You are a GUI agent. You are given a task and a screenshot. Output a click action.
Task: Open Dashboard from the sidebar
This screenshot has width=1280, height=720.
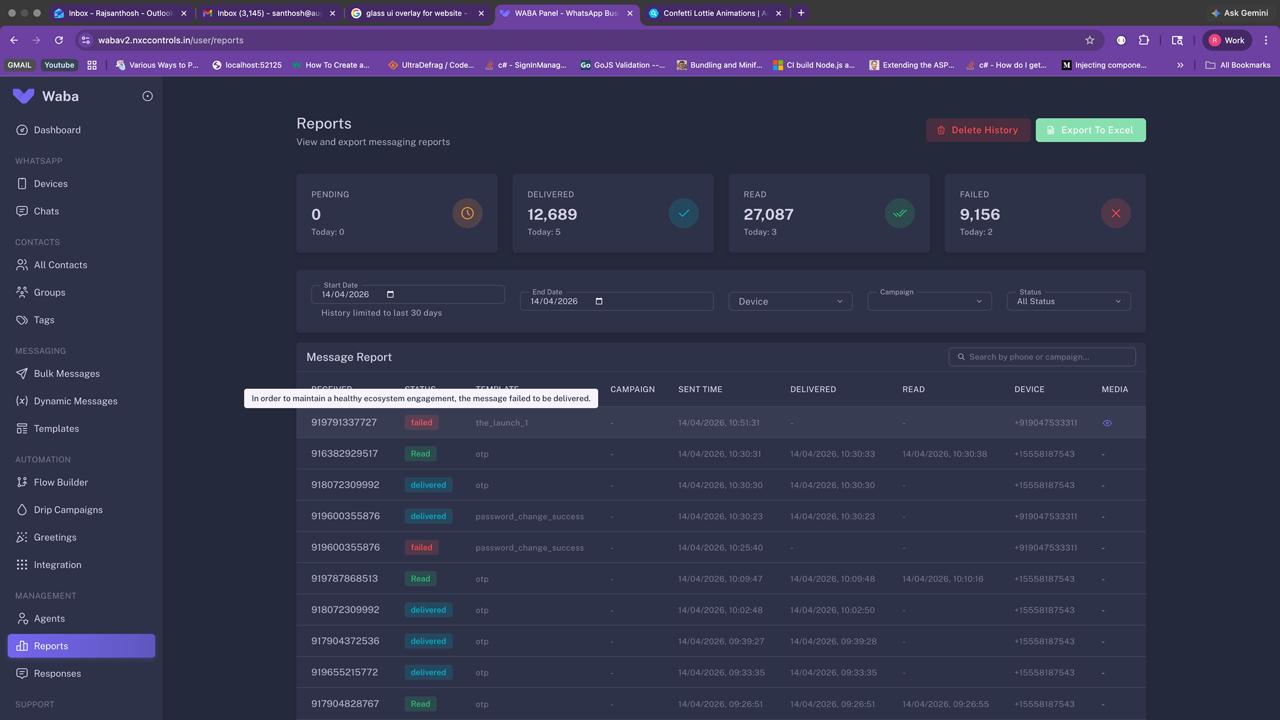(x=57, y=130)
